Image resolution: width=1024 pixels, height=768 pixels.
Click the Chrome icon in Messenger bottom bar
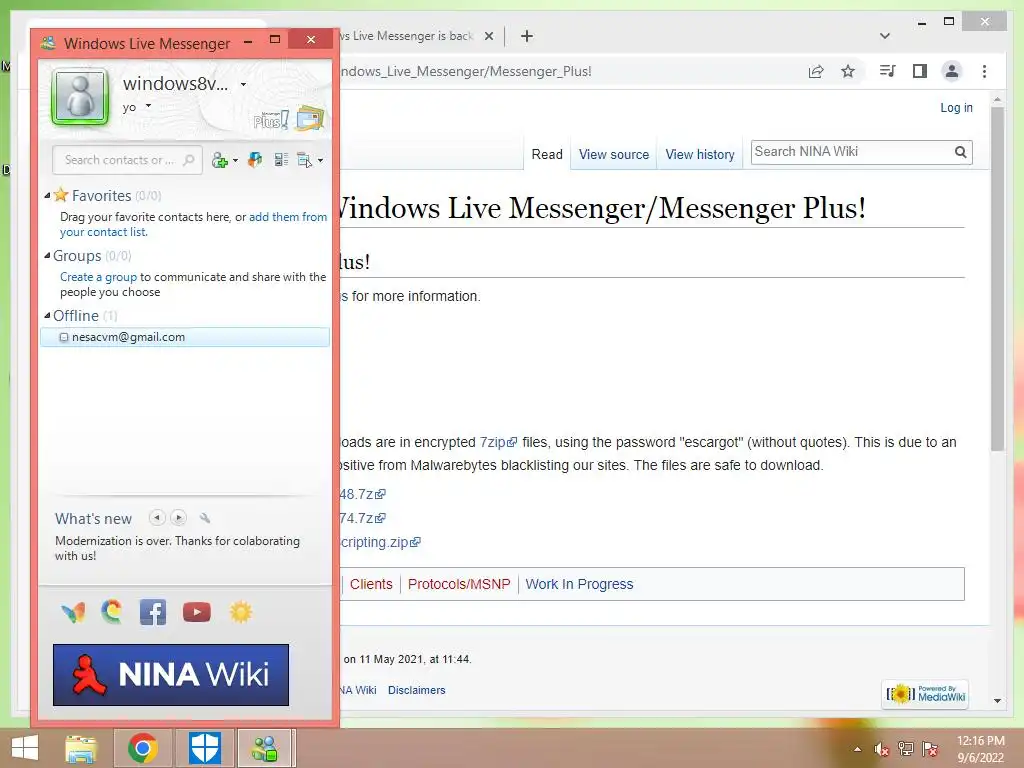tap(112, 612)
